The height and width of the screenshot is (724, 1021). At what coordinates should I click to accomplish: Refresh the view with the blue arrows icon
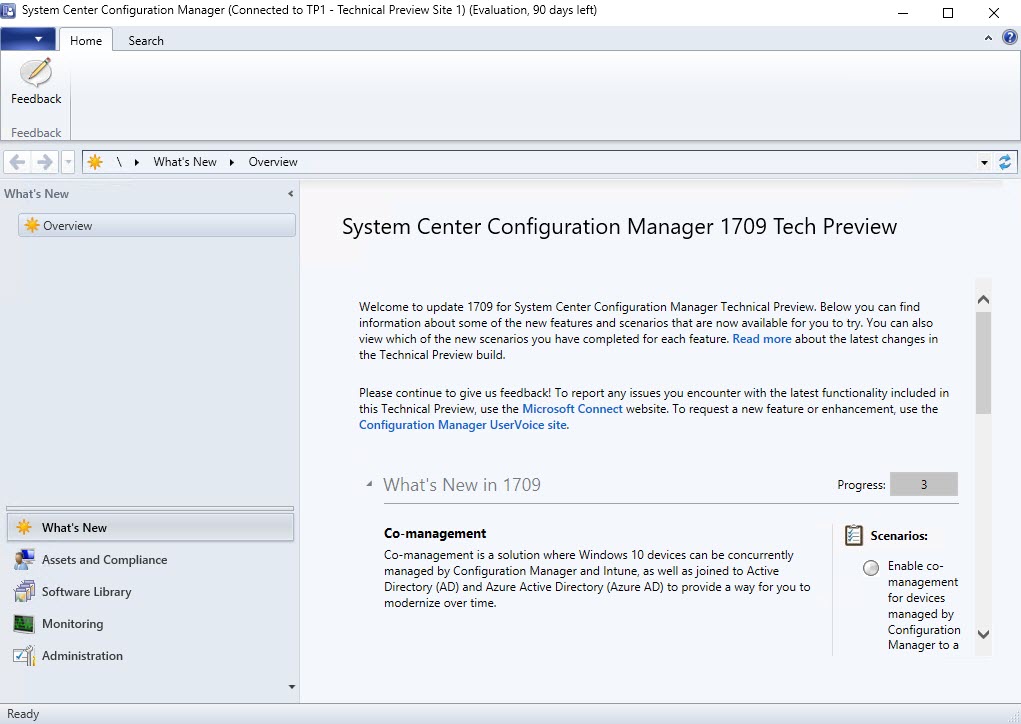pos(1005,161)
